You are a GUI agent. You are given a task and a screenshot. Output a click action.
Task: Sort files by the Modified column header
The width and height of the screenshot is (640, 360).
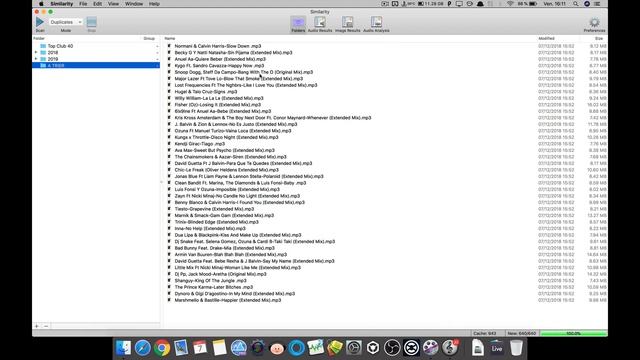tap(546, 38)
